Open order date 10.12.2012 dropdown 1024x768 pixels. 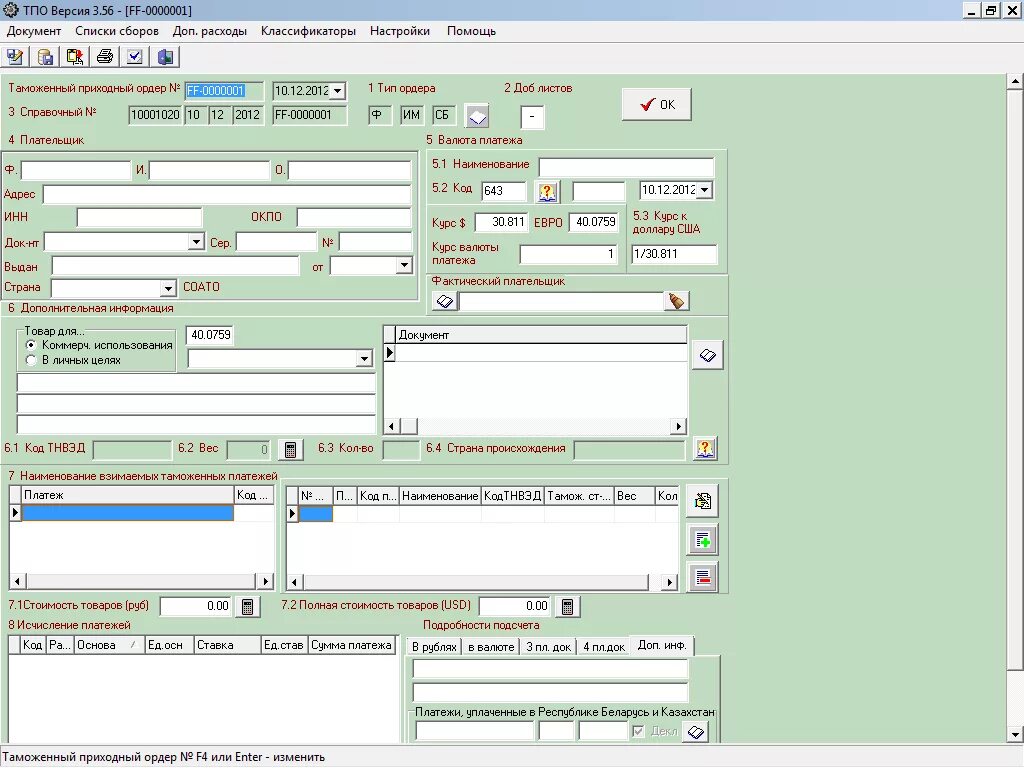pos(338,91)
